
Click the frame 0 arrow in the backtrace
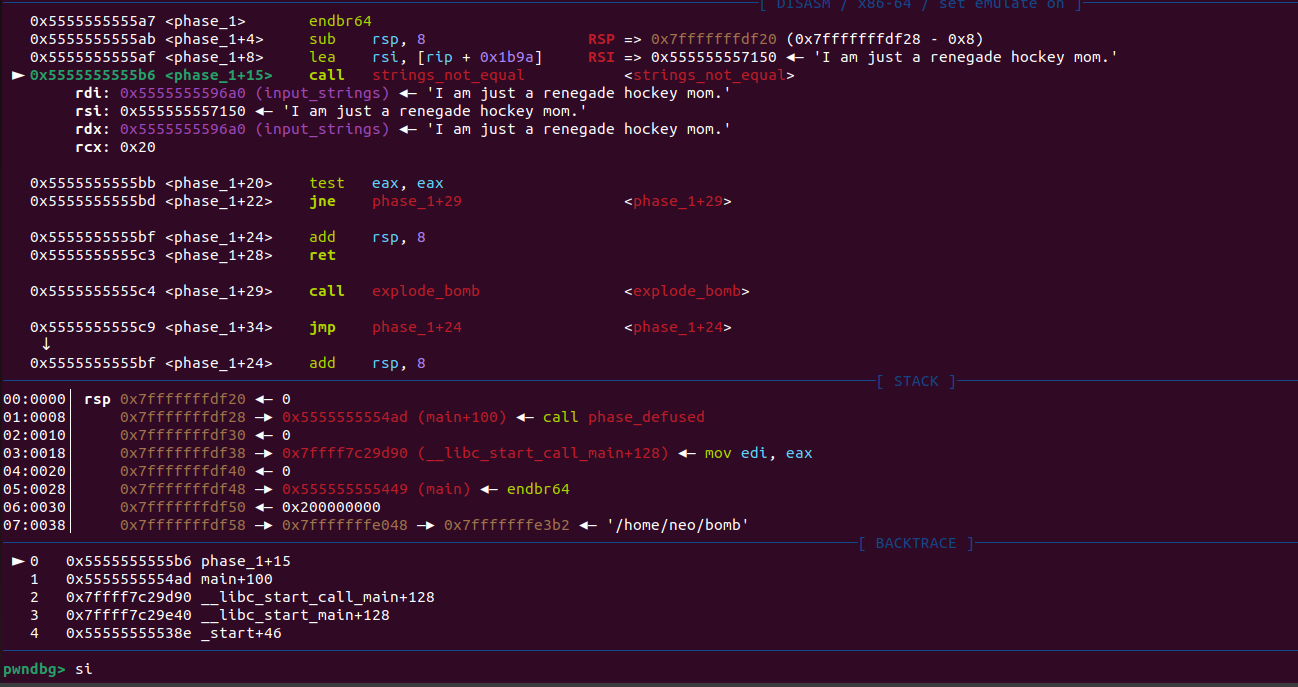point(17,561)
